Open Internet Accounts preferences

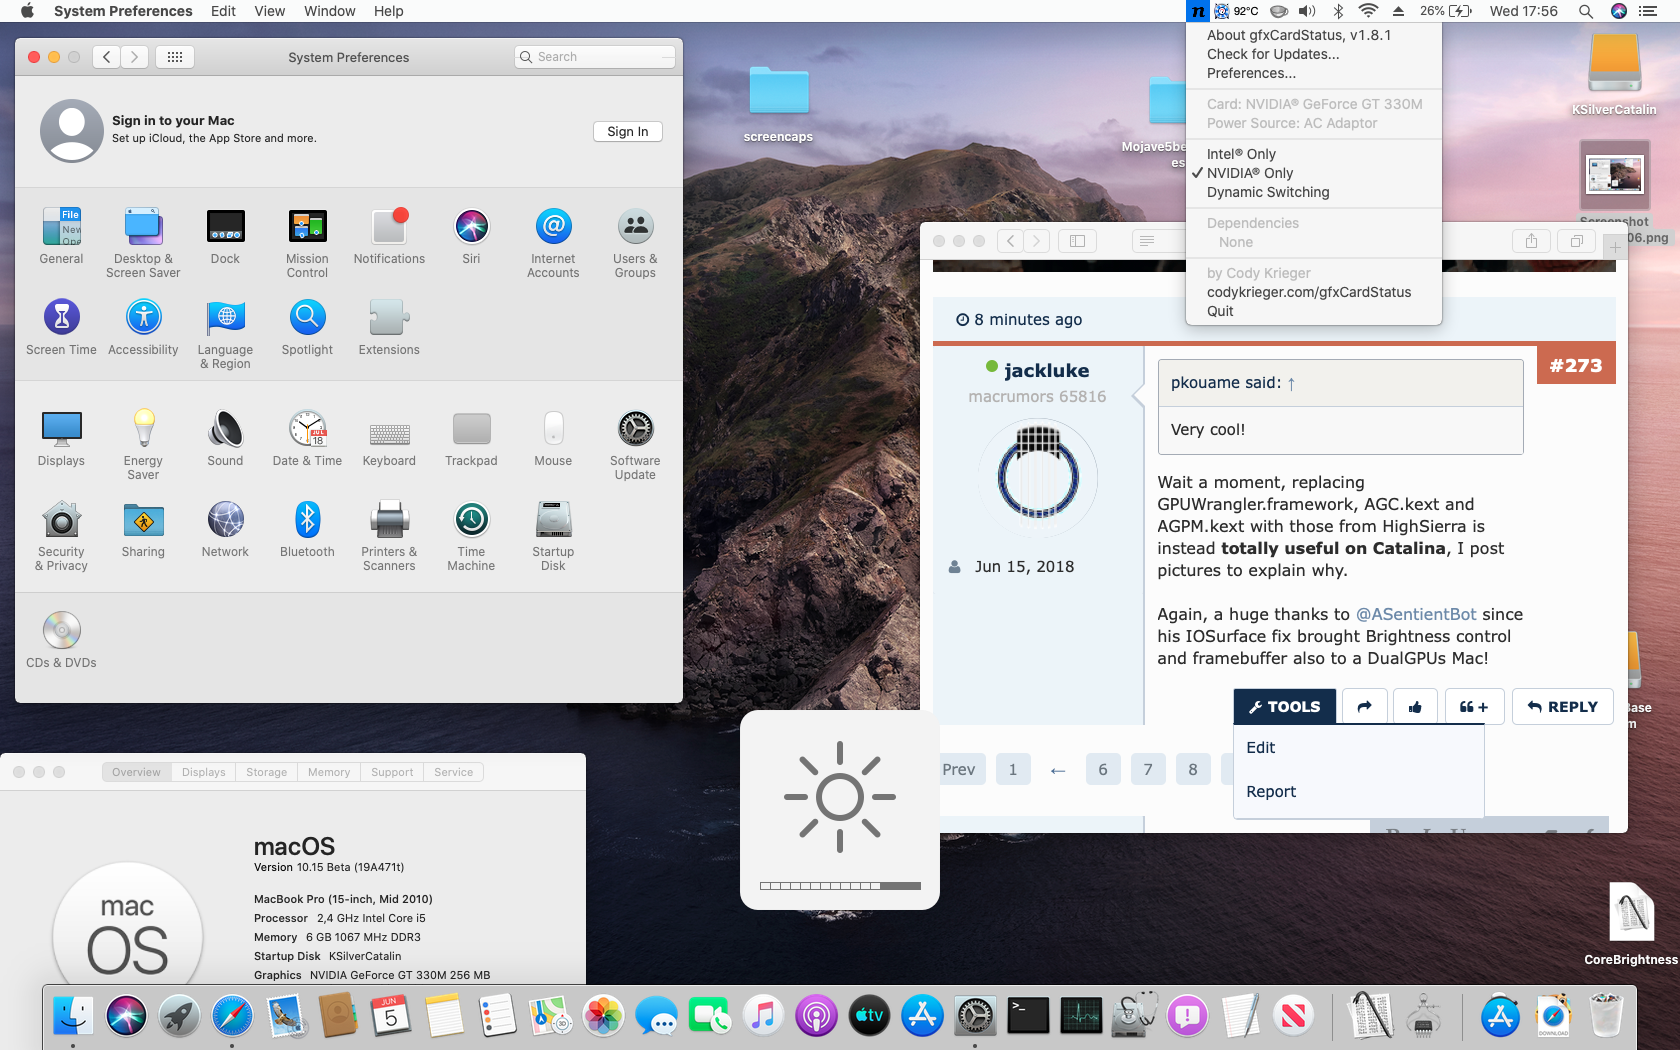tap(553, 243)
